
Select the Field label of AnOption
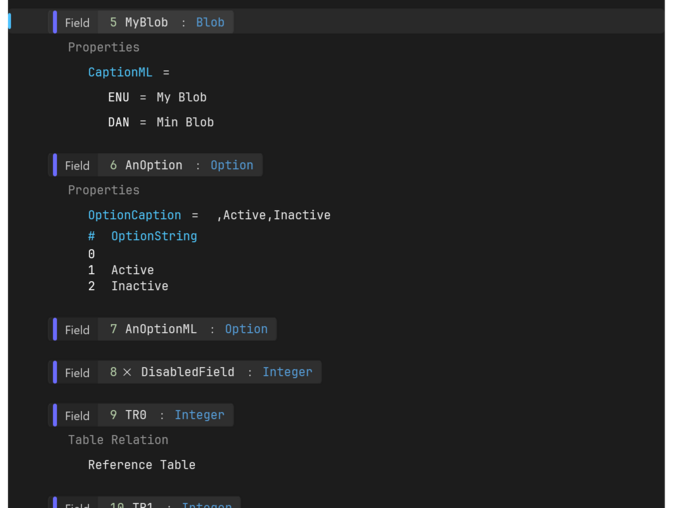coord(77,166)
